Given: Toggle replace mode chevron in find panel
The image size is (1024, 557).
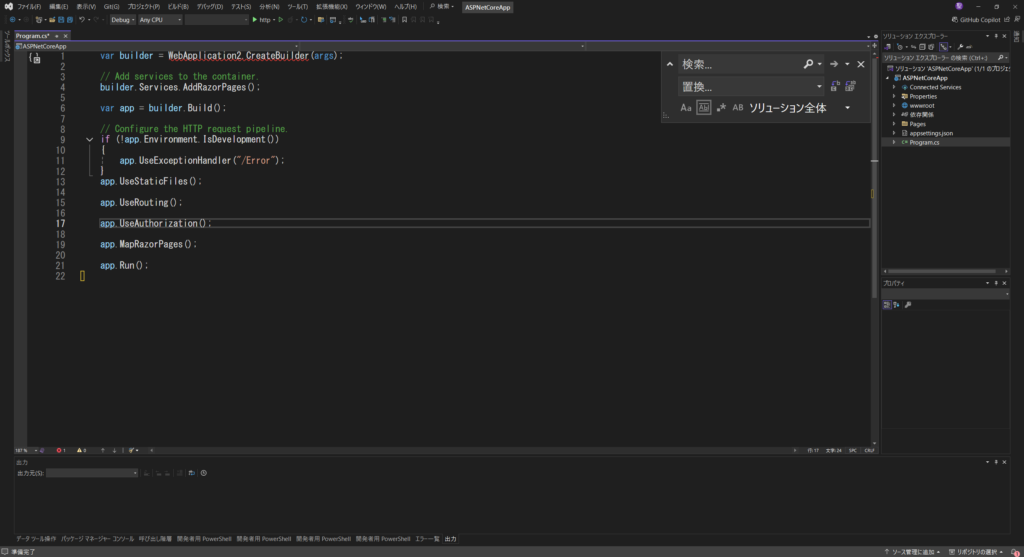Looking at the screenshot, I should pos(669,64).
